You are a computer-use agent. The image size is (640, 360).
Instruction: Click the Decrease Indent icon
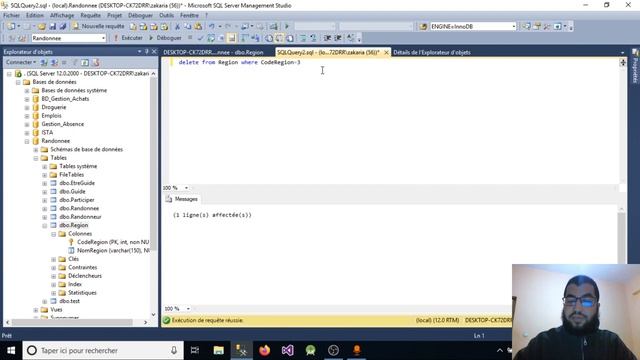click(x=327, y=38)
